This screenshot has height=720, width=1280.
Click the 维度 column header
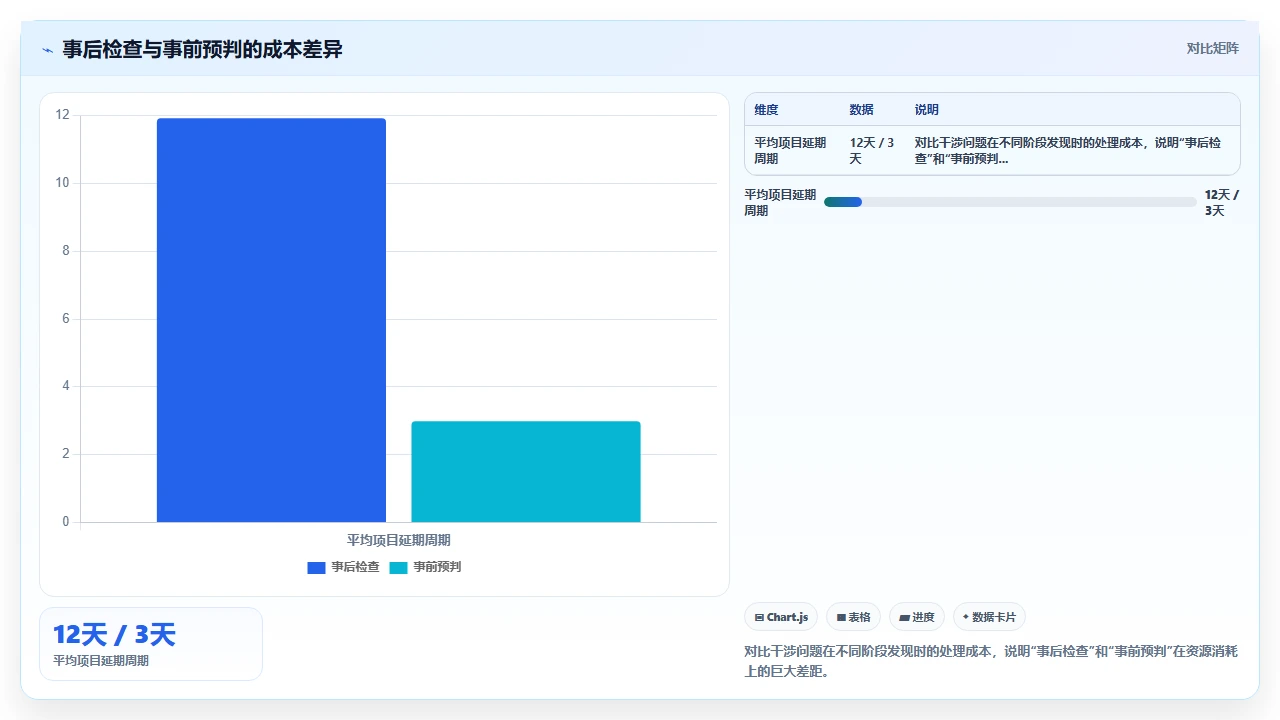[x=766, y=110]
